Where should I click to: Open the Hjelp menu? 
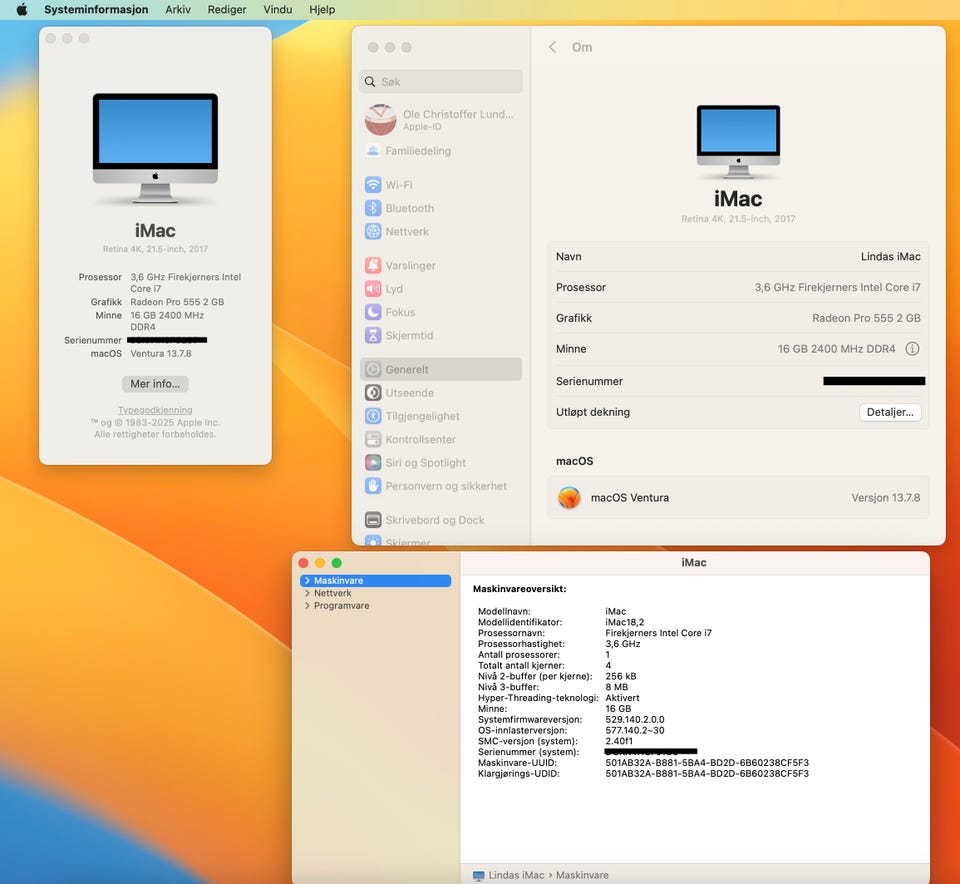click(x=322, y=10)
